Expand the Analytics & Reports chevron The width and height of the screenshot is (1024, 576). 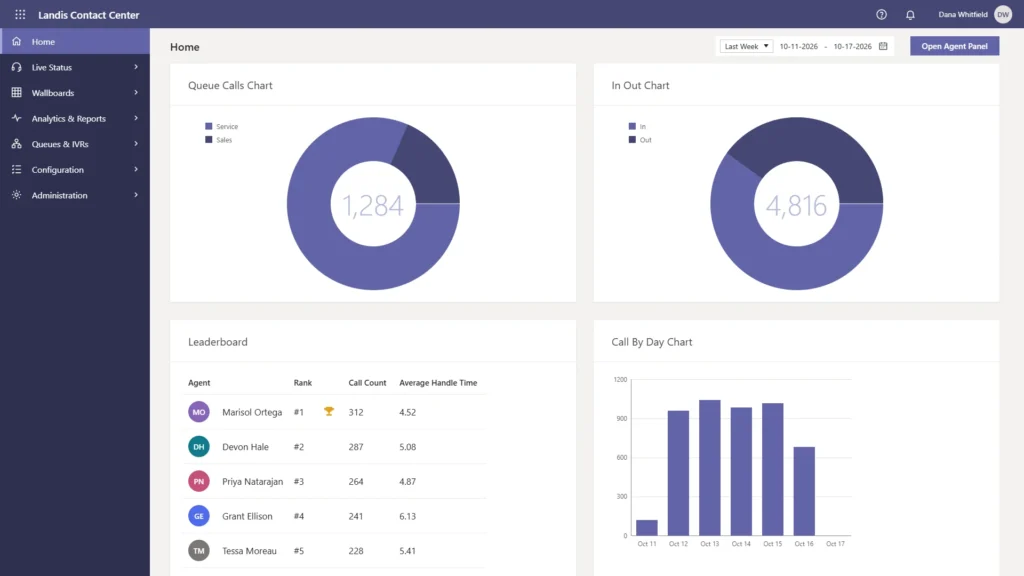[136, 118]
